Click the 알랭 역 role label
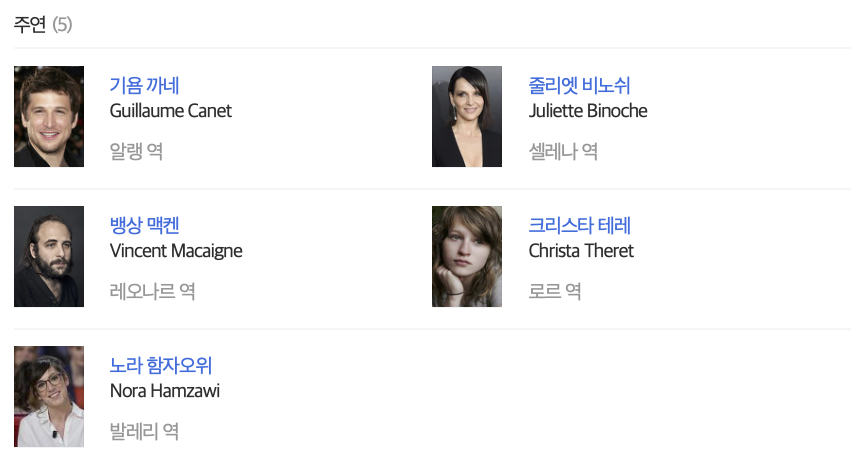The height and width of the screenshot is (463, 866). pos(136,152)
